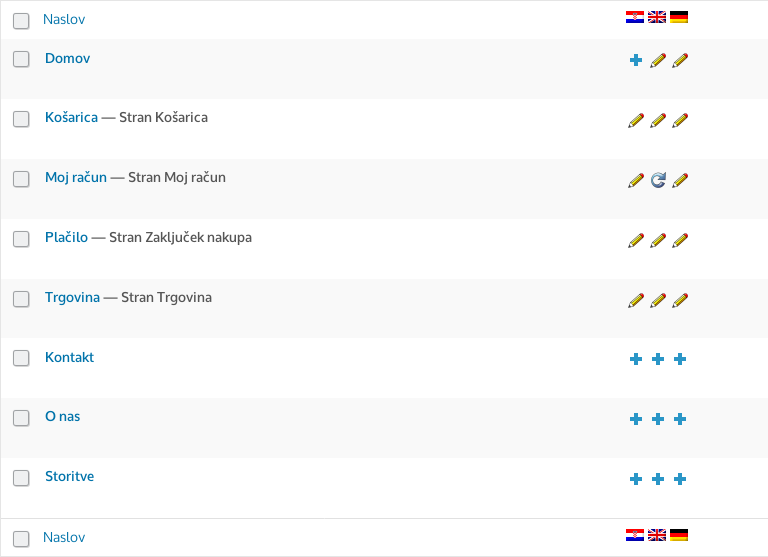Select the Trgovina row checkbox
The width and height of the screenshot is (768, 557).
click(21, 298)
